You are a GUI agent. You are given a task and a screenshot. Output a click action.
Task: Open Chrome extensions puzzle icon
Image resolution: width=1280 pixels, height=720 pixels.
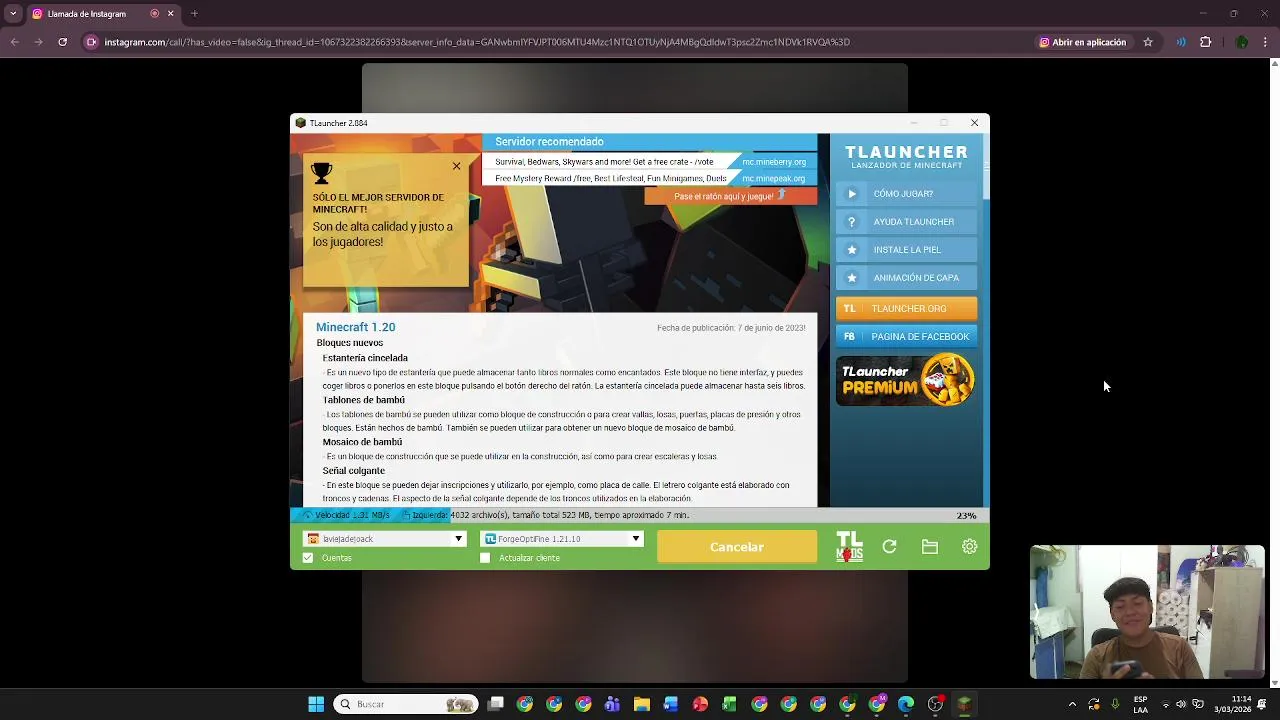(1205, 42)
